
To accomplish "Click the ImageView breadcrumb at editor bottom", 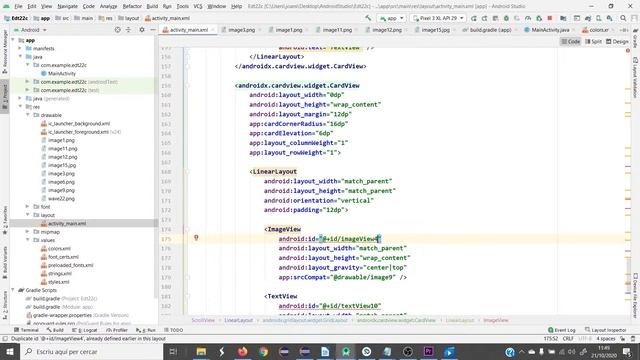I will pos(496,320).
